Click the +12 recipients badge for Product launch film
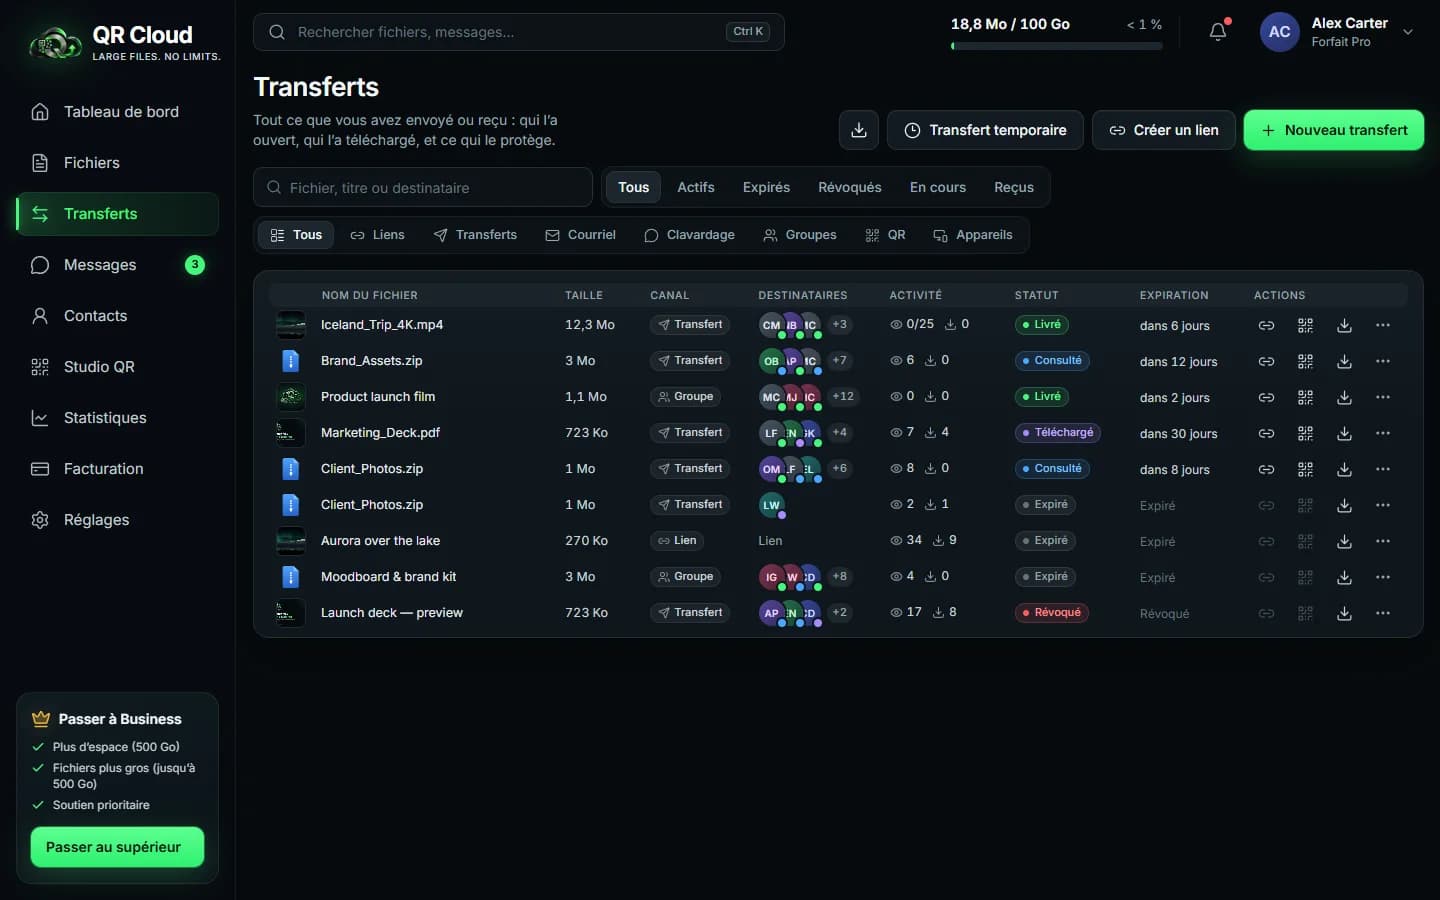This screenshot has height=900, width=1440. point(843,397)
